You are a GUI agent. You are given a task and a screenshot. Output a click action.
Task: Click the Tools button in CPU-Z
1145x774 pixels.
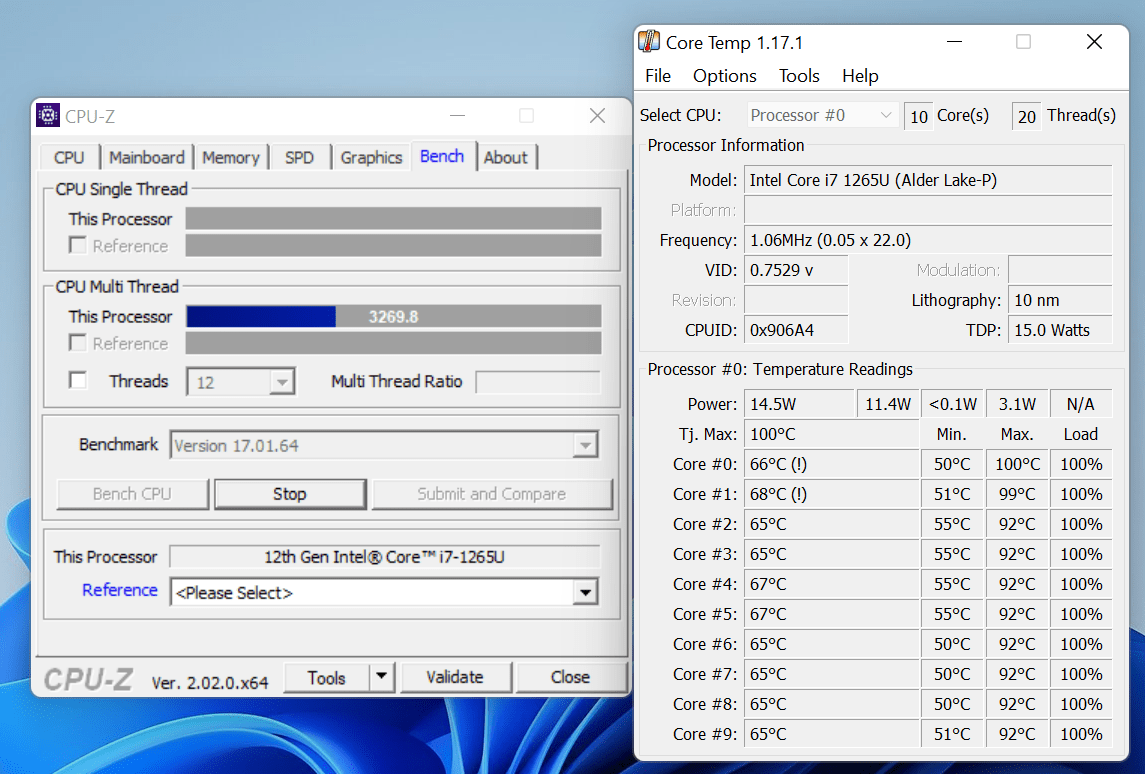326,677
